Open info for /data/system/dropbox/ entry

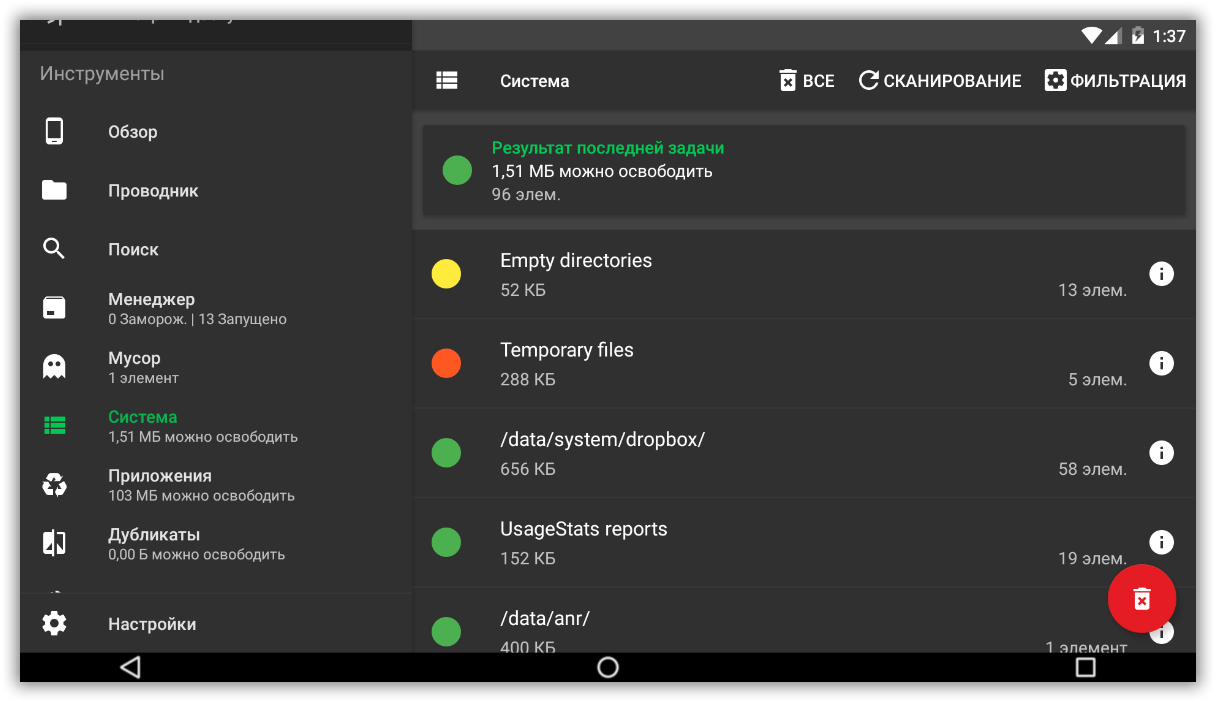1160,453
